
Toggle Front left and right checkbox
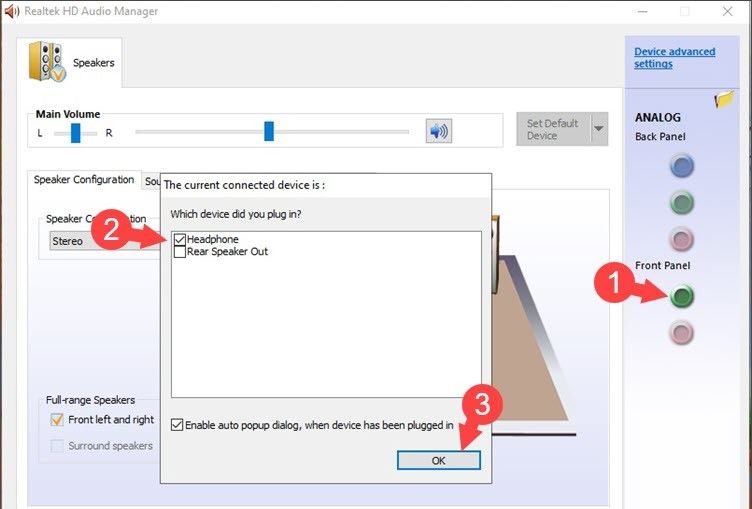[x=57, y=420]
